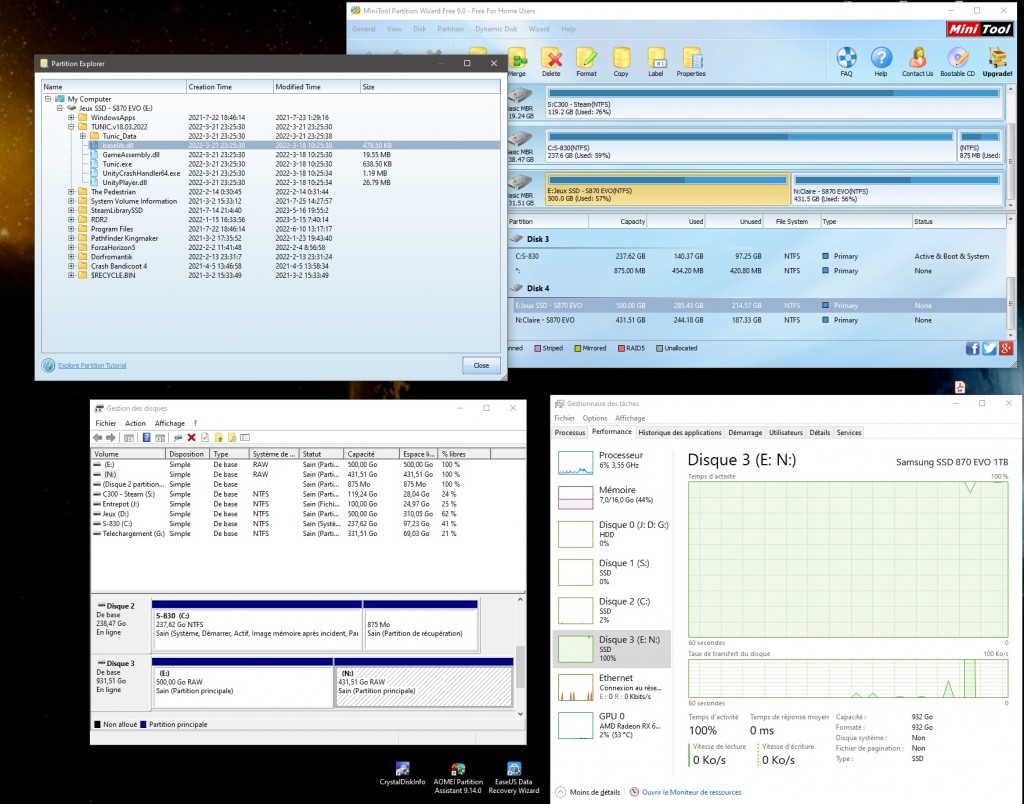Click the red X delete icon in Gestion des disques
This screenshot has height=804, width=1024.
(191, 438)
